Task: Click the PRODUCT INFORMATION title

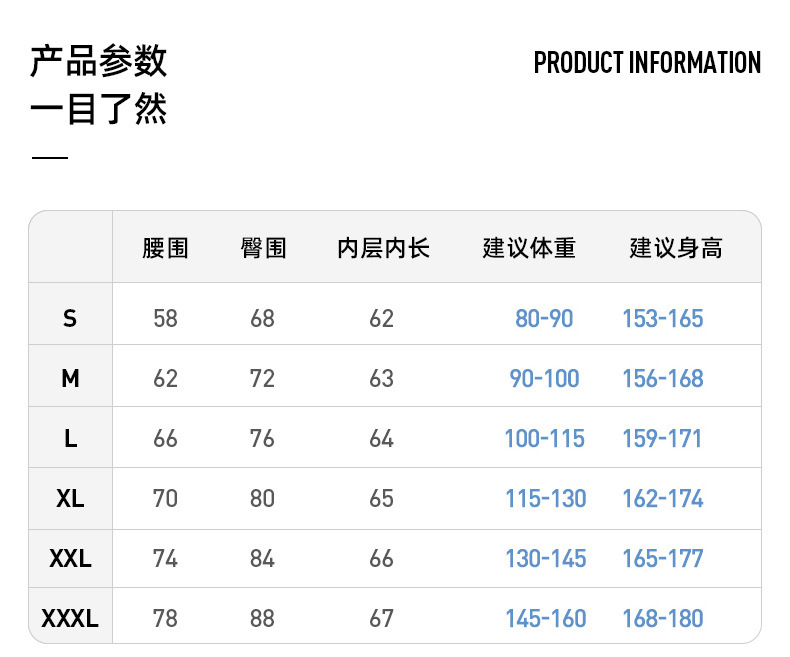Action: point(647,63)
